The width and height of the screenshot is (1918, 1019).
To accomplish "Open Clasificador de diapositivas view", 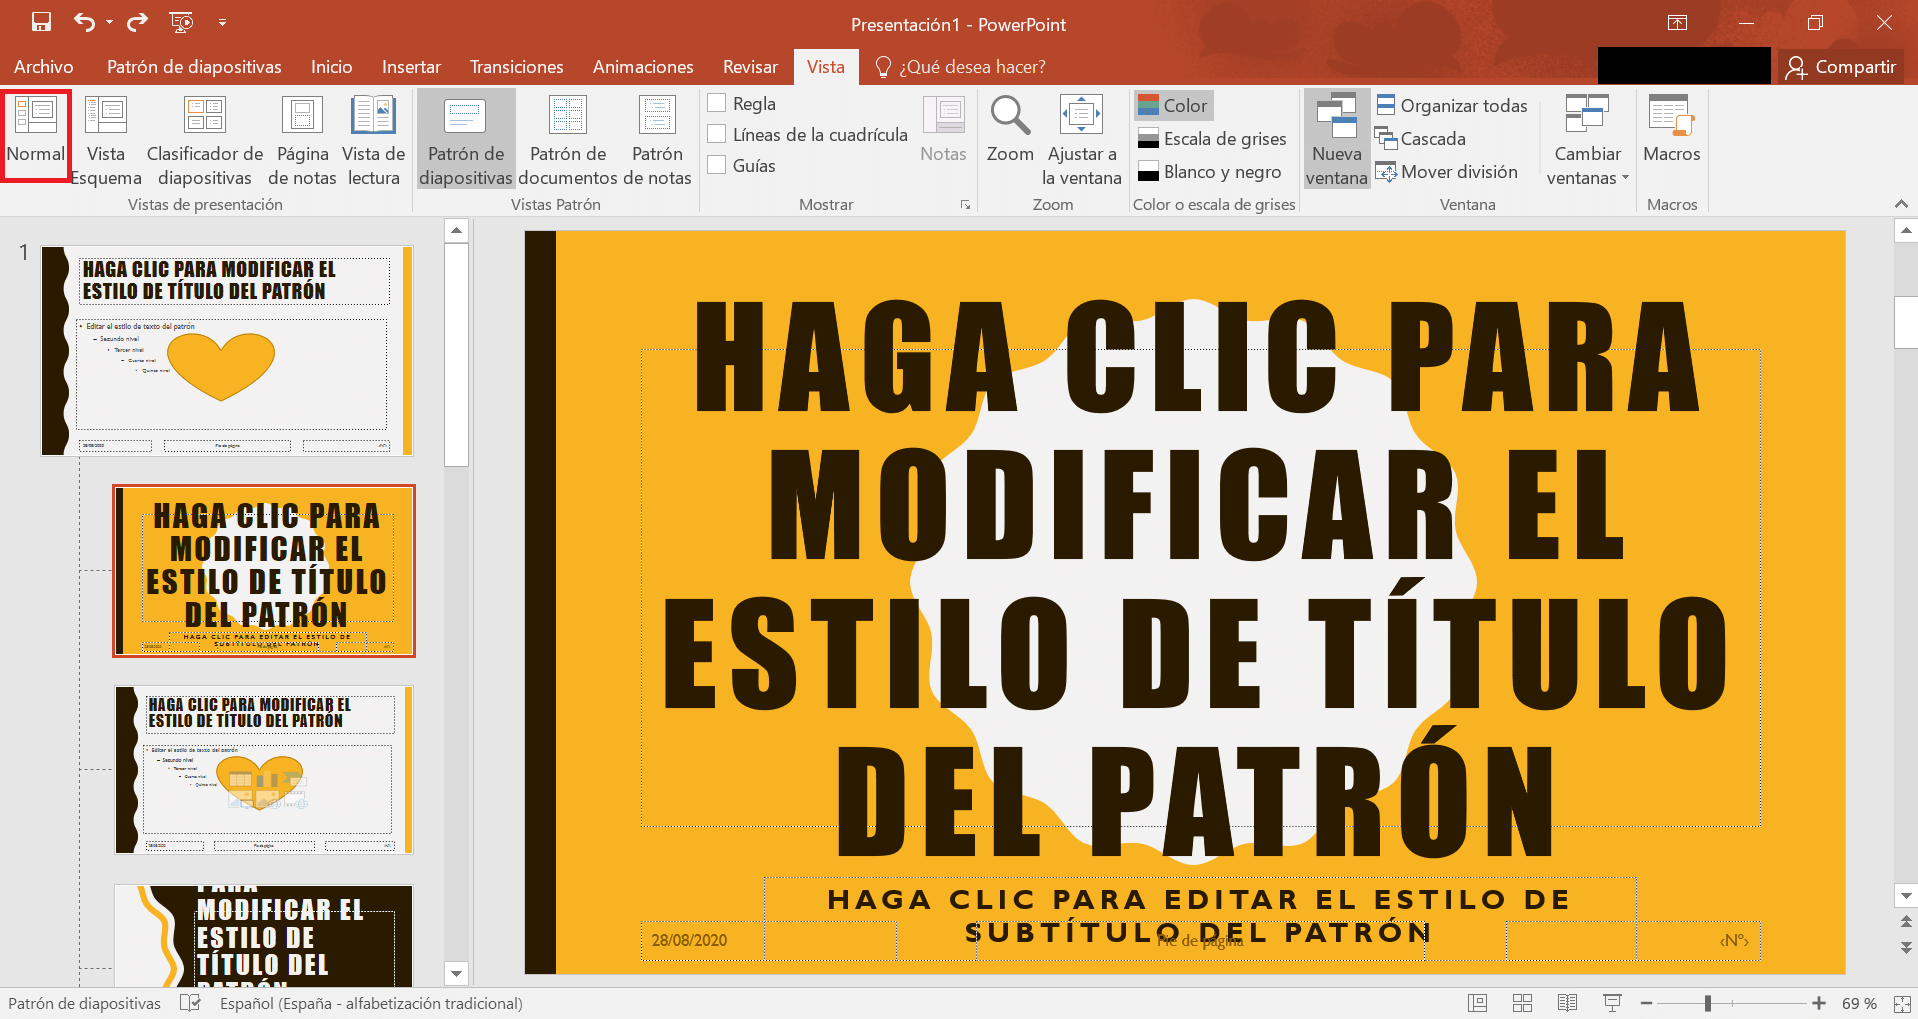I will (205, 140).
